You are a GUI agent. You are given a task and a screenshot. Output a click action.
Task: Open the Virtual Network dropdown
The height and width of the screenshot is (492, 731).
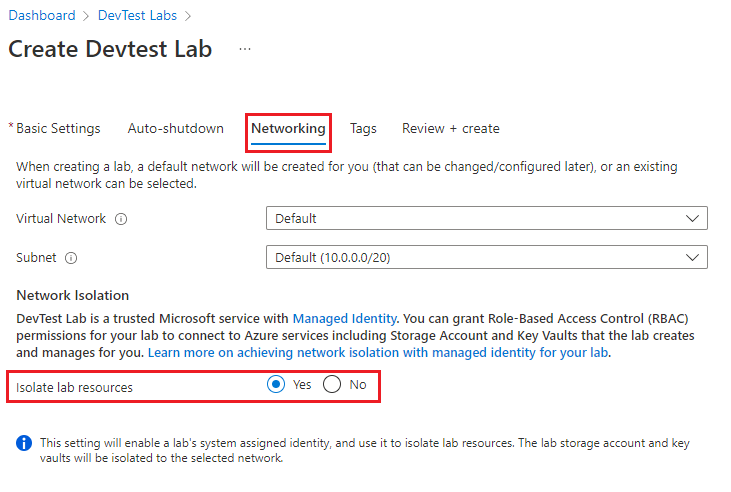pos(487,218)
